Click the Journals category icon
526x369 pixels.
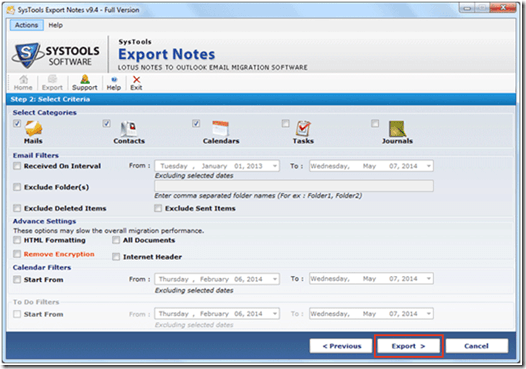(x=397, y=129)
